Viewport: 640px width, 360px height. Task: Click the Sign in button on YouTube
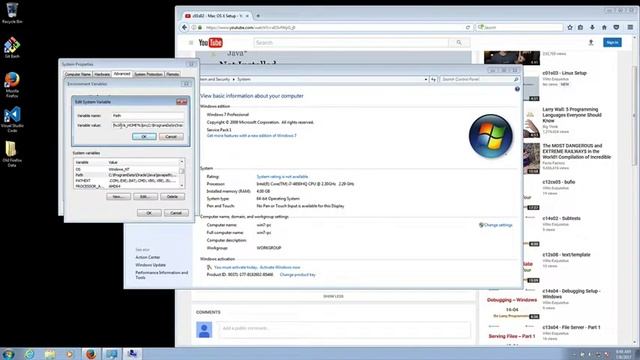612,42
